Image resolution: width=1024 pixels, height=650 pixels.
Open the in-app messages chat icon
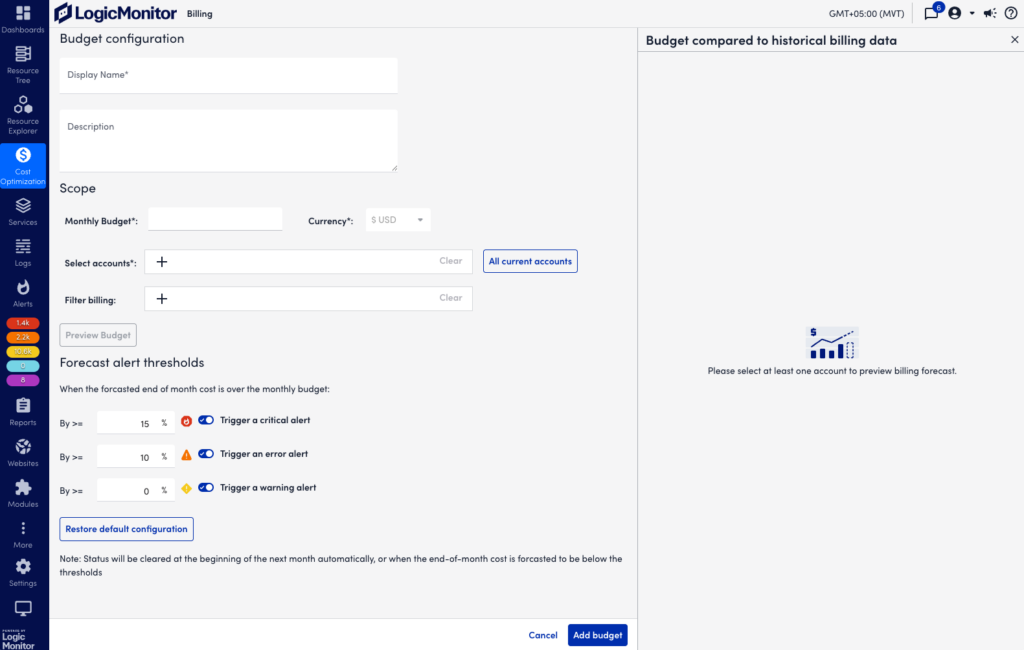click(930, 12)
